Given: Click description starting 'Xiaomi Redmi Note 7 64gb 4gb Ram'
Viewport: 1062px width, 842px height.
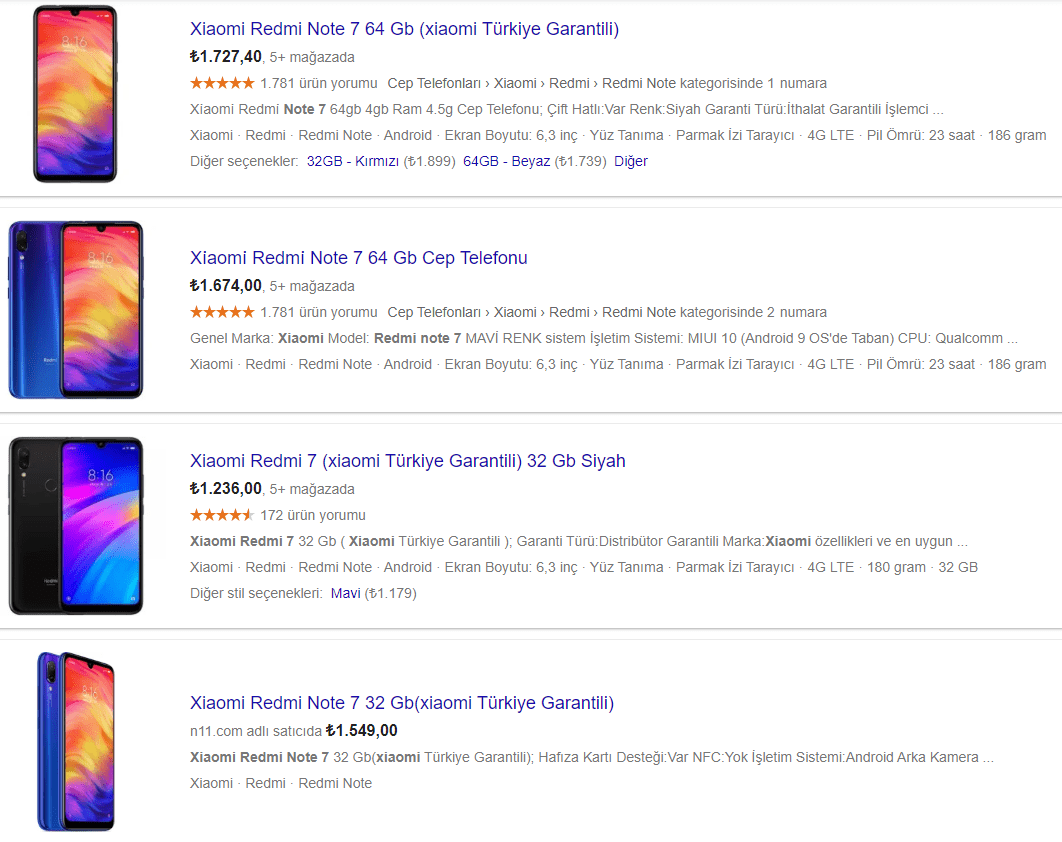Looking at the screenshot, I should [567, 109].
